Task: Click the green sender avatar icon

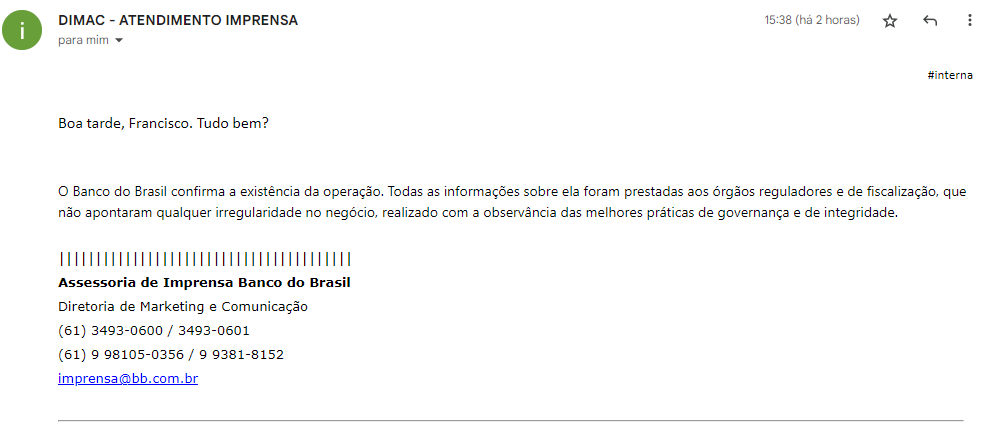Action: pyautogui.click(x=22, y=30)
